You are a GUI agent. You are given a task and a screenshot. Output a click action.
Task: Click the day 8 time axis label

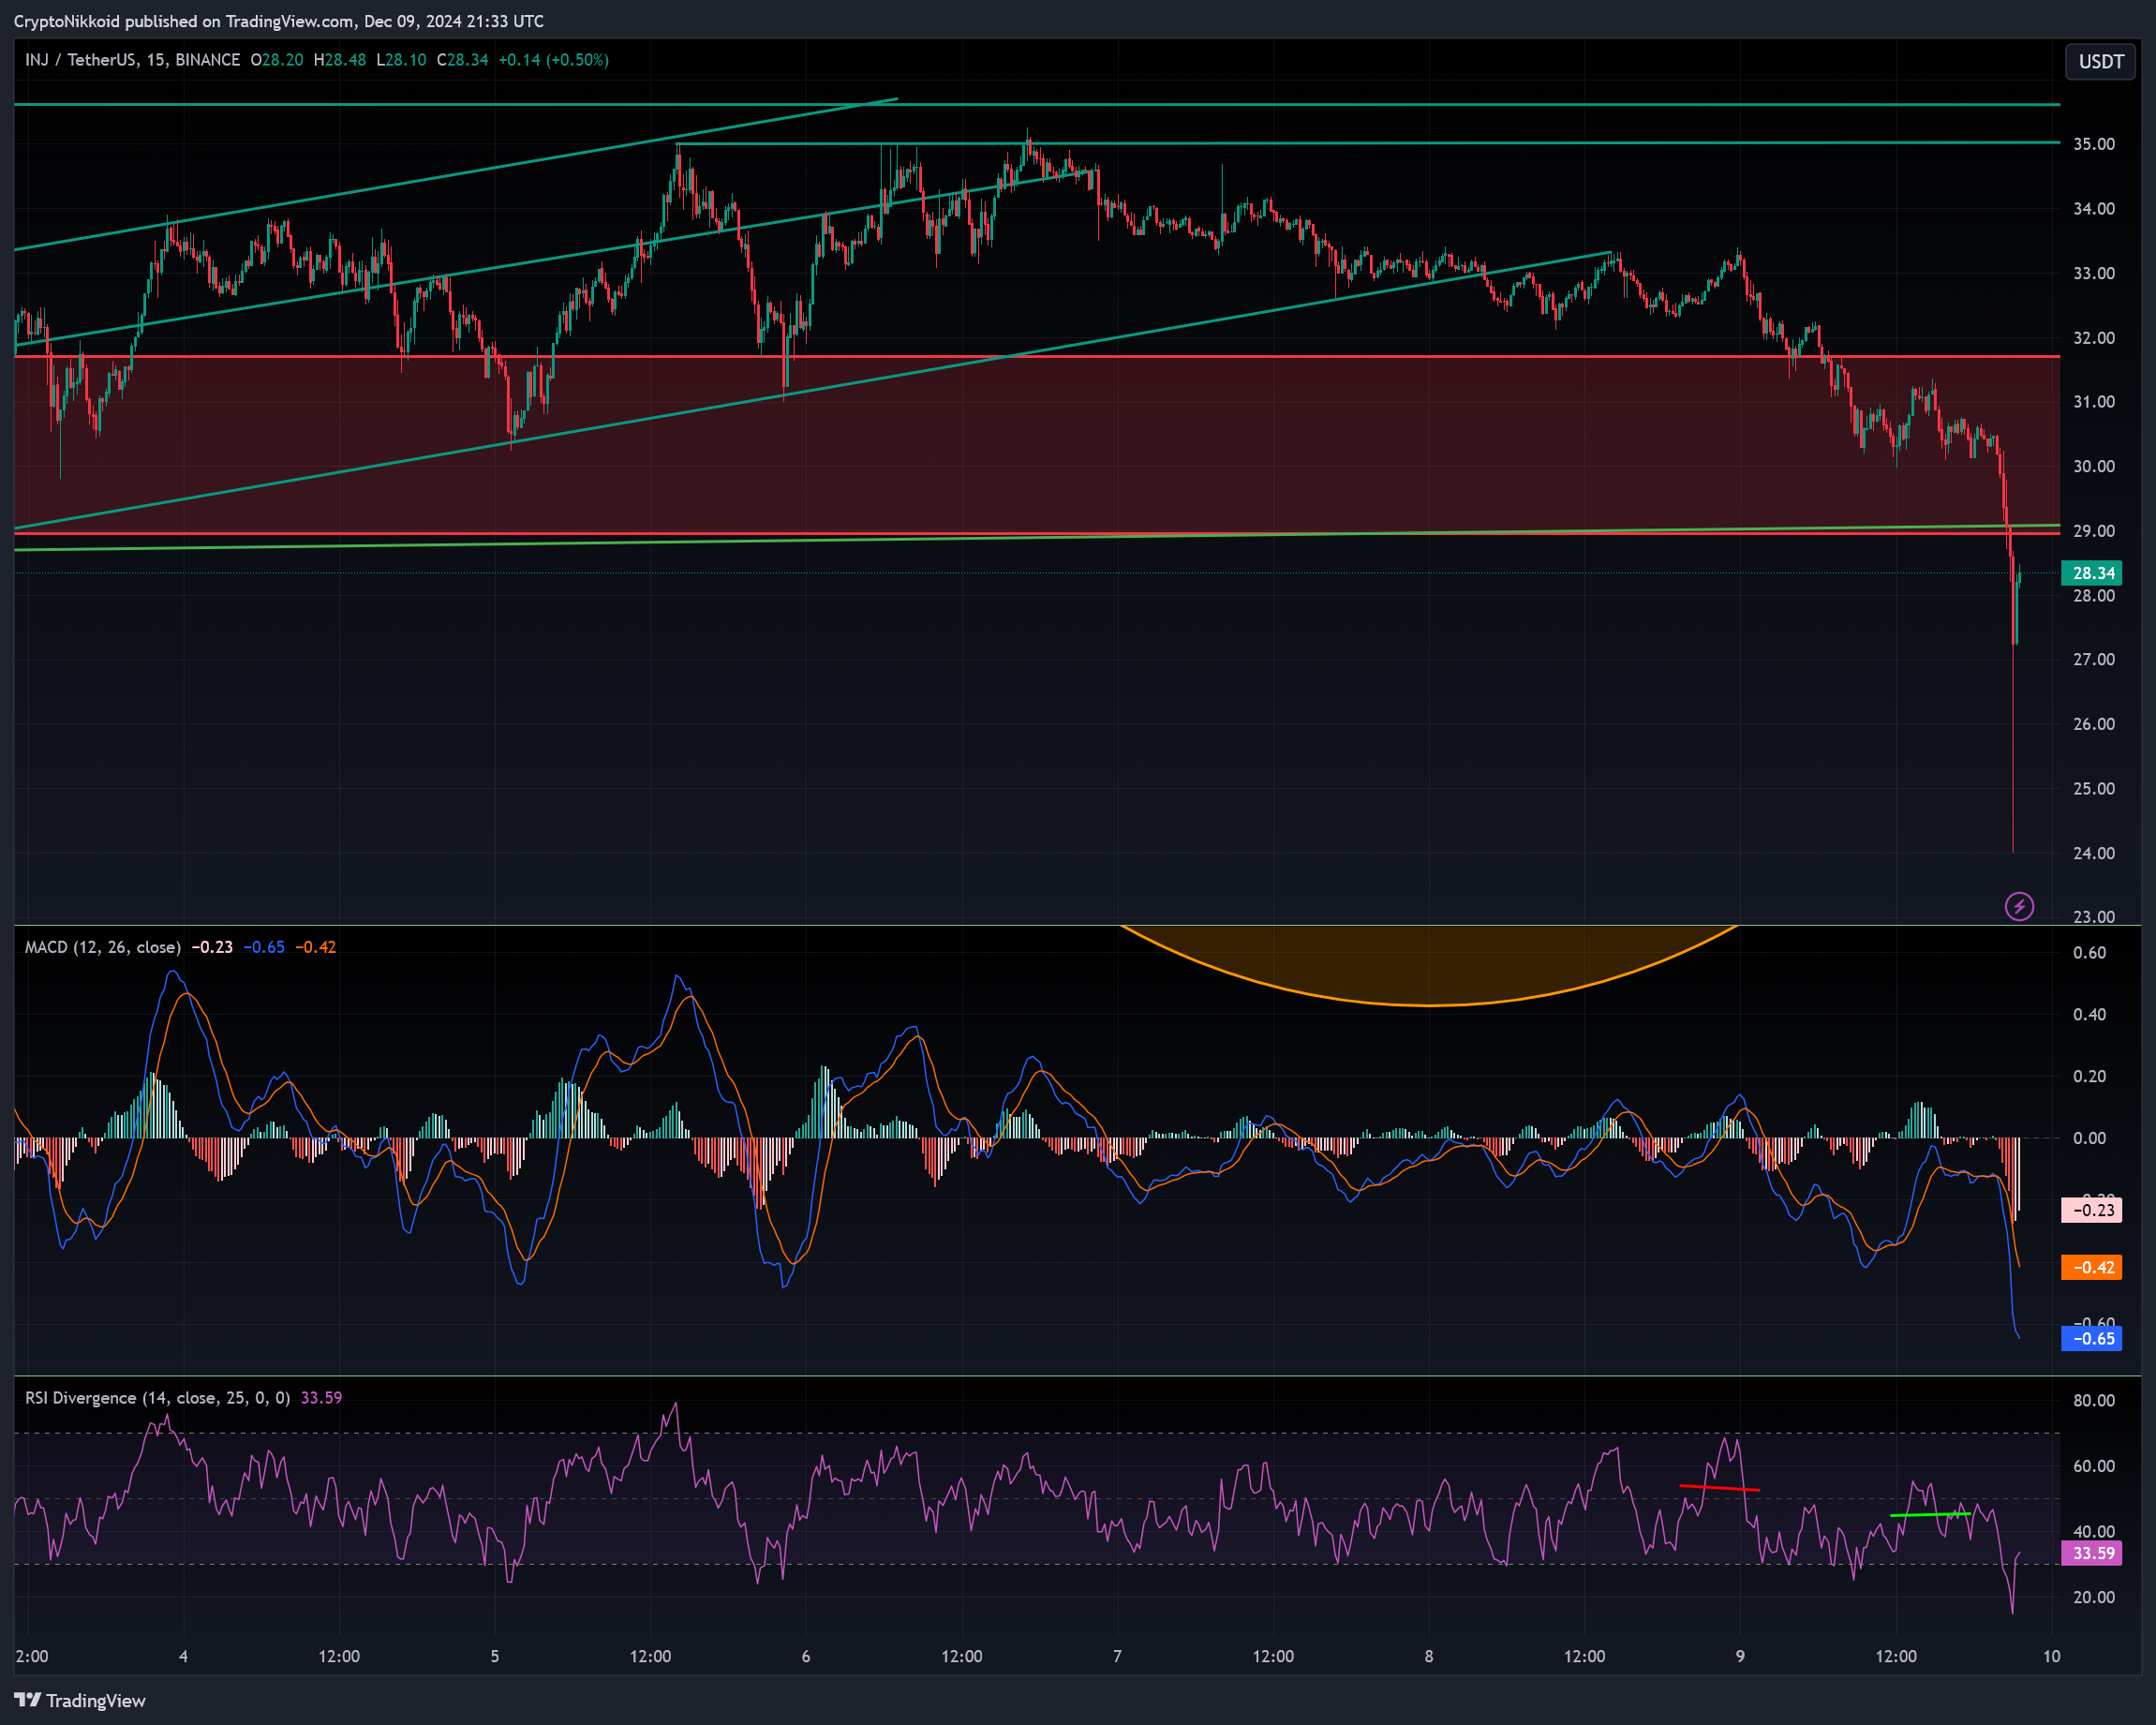[1429, 1656]
